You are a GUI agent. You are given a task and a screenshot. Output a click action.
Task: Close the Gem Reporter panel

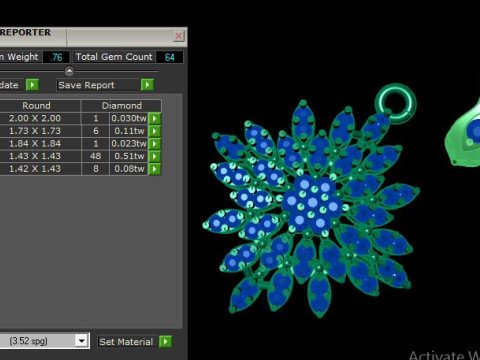pos(179,36)
